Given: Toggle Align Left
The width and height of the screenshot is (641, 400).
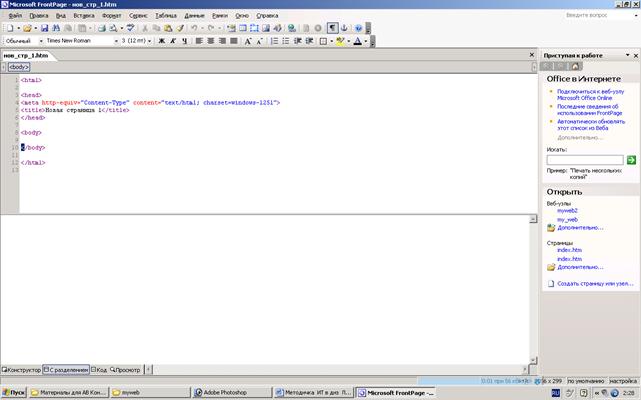Looking at the screenshot, I should (x=199, y=41).
